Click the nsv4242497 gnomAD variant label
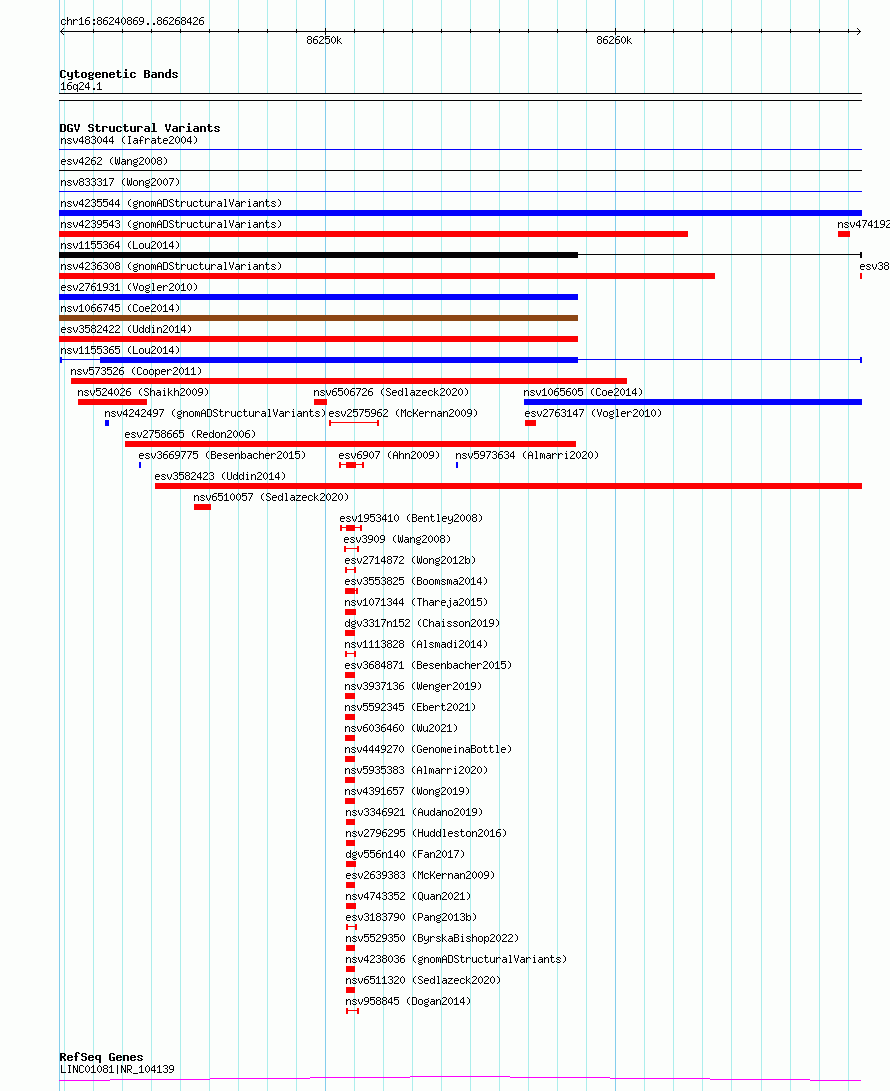890x1091 pixels. [x=216, y=413]
